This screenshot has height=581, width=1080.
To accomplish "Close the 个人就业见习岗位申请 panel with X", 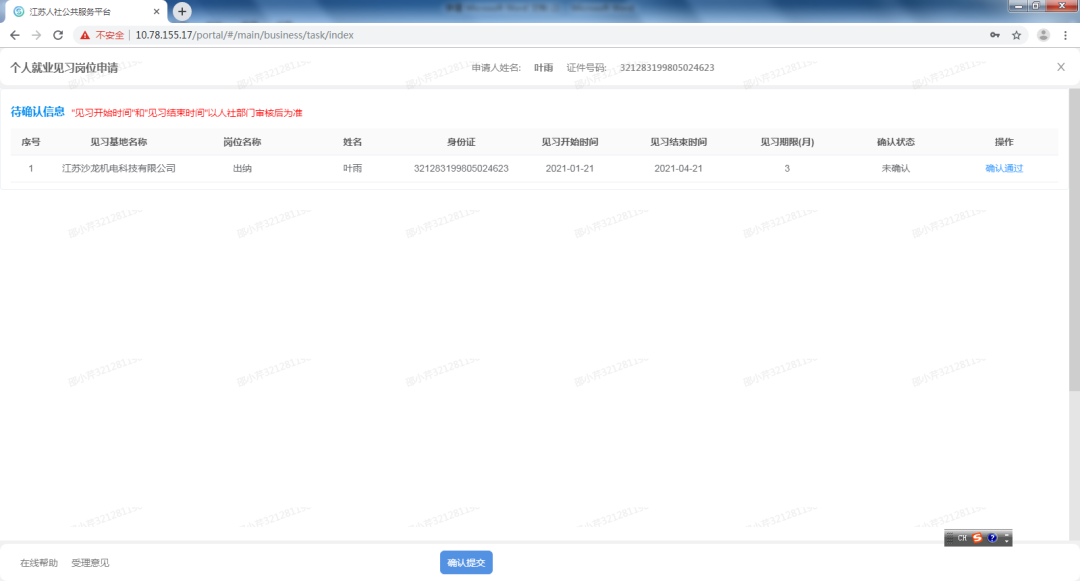I will pyautogui.click(x=1061, y=67).
